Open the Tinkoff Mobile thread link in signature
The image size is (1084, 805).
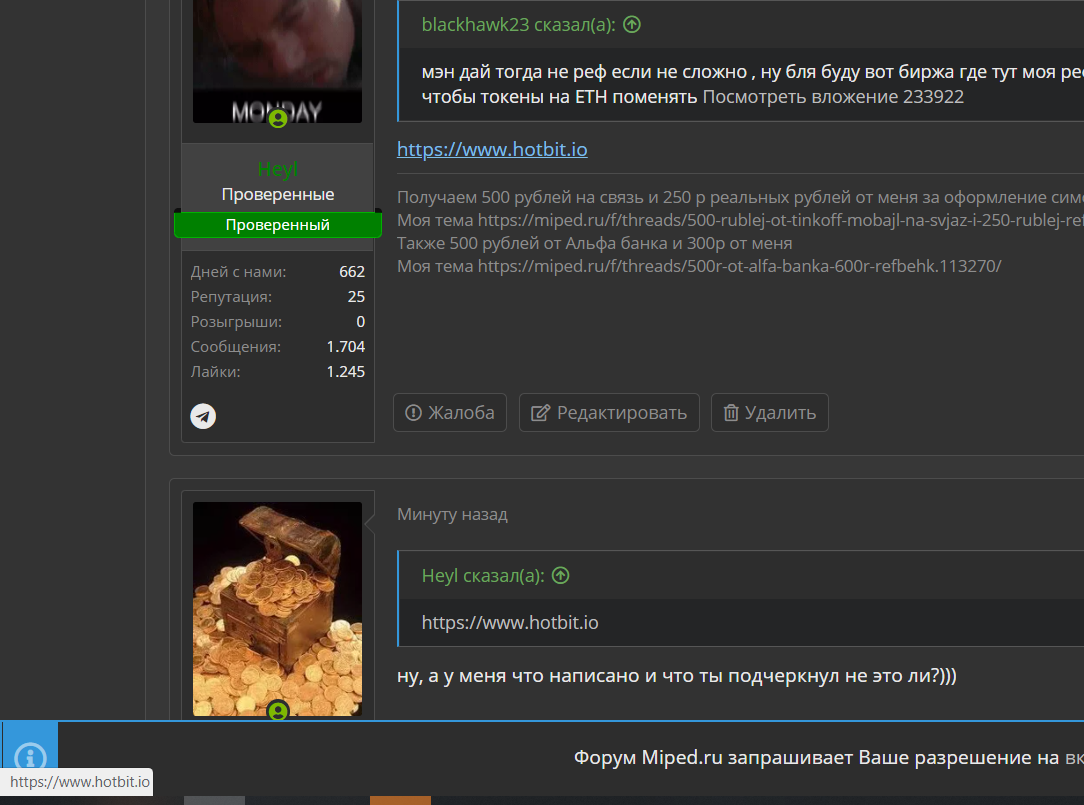[781, 221]
